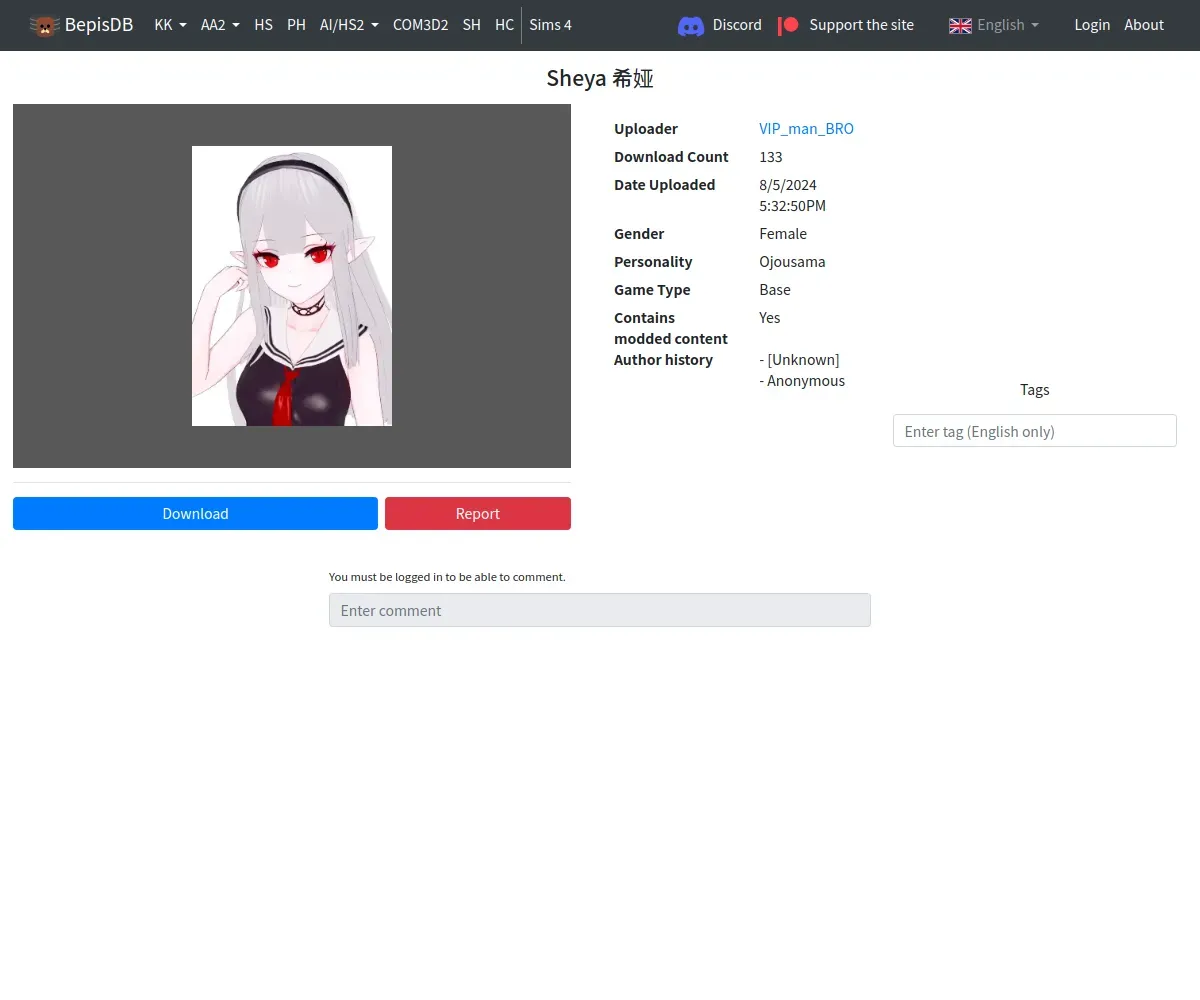Click the Tags heading
This screenshot has height=1000, width=1200.
[1035, 390]
